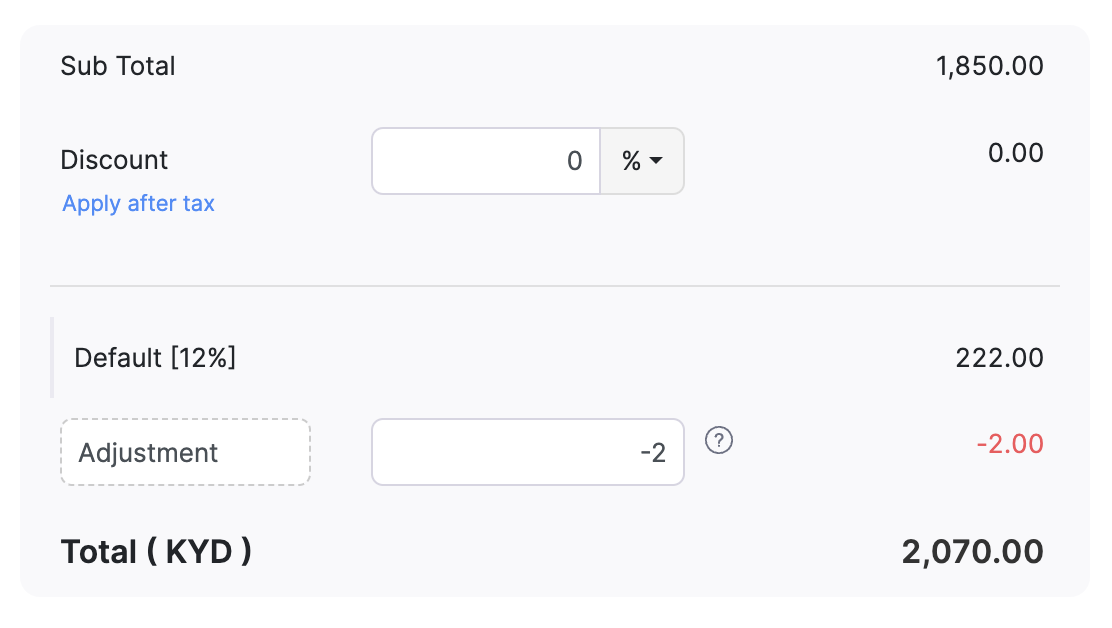
Task: Click the 222.00 tax amount
Action: click(x=1000, y=357)
